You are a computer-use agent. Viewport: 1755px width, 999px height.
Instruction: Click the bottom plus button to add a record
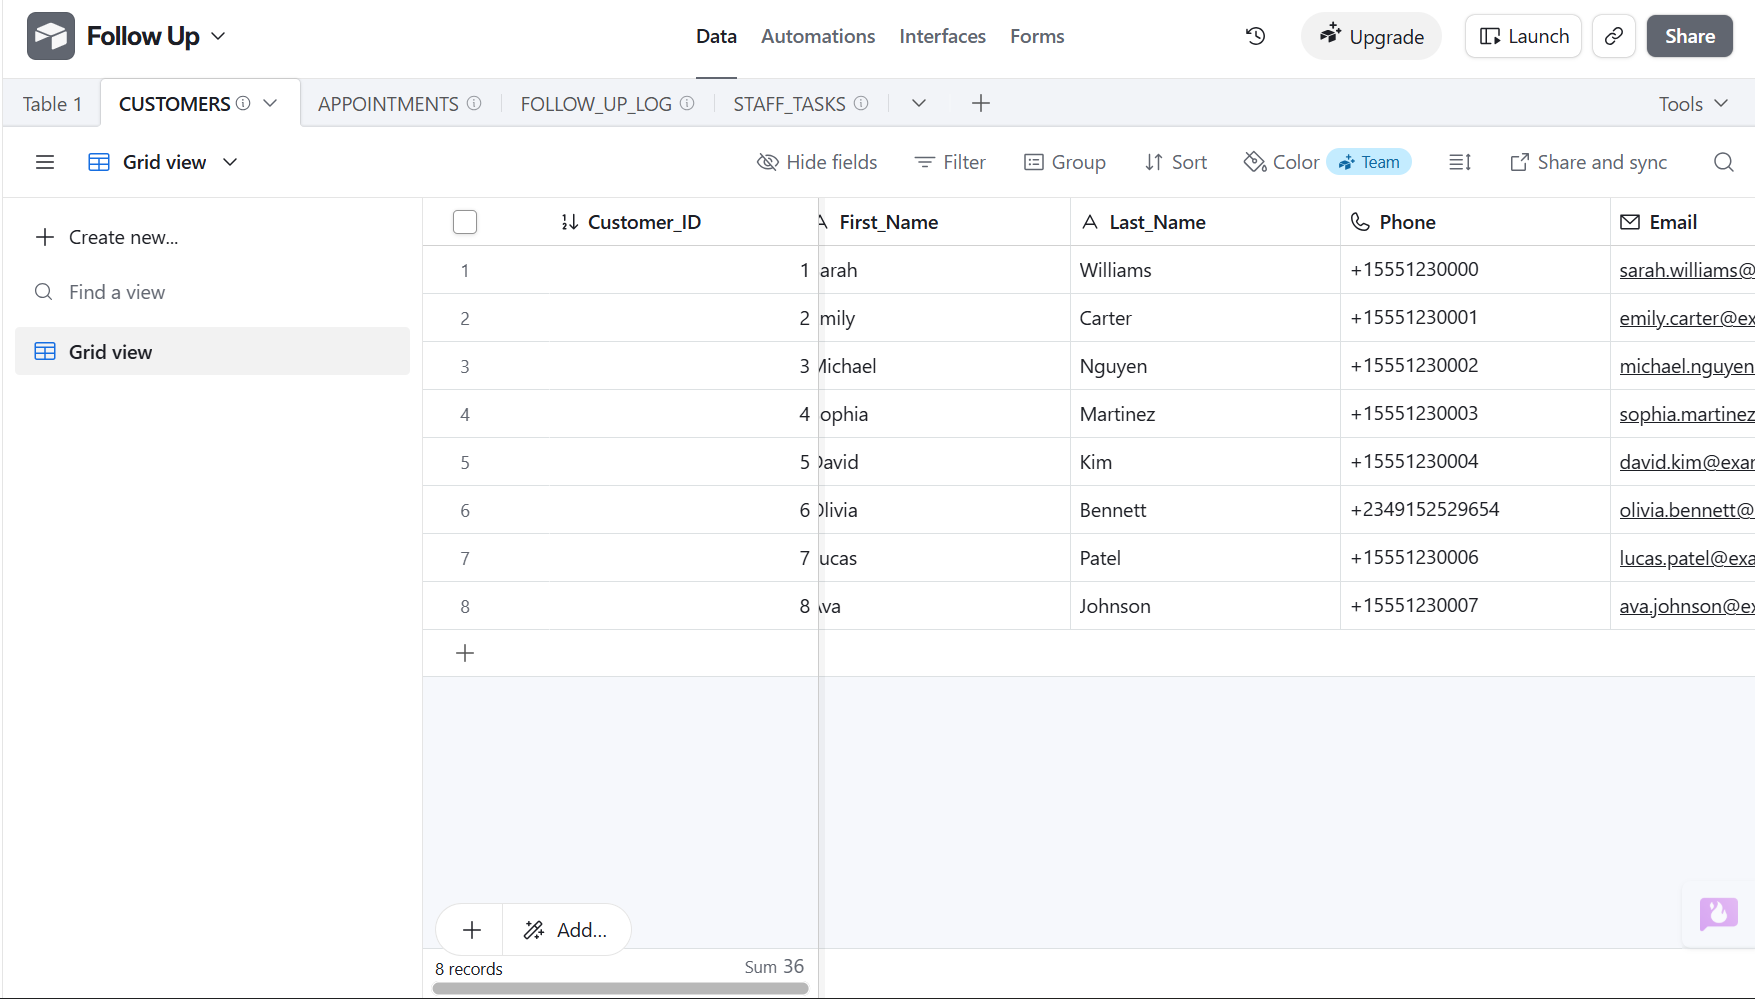[x=472, y=930]
